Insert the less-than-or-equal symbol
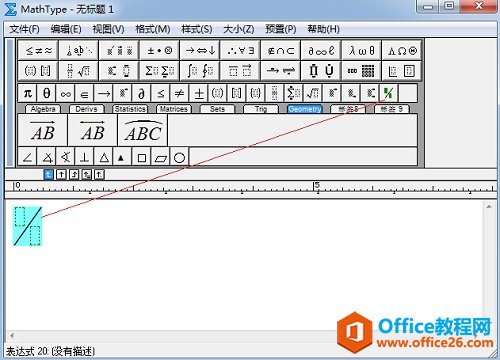Viewport: 500px width, 360px height. point(161,93)
